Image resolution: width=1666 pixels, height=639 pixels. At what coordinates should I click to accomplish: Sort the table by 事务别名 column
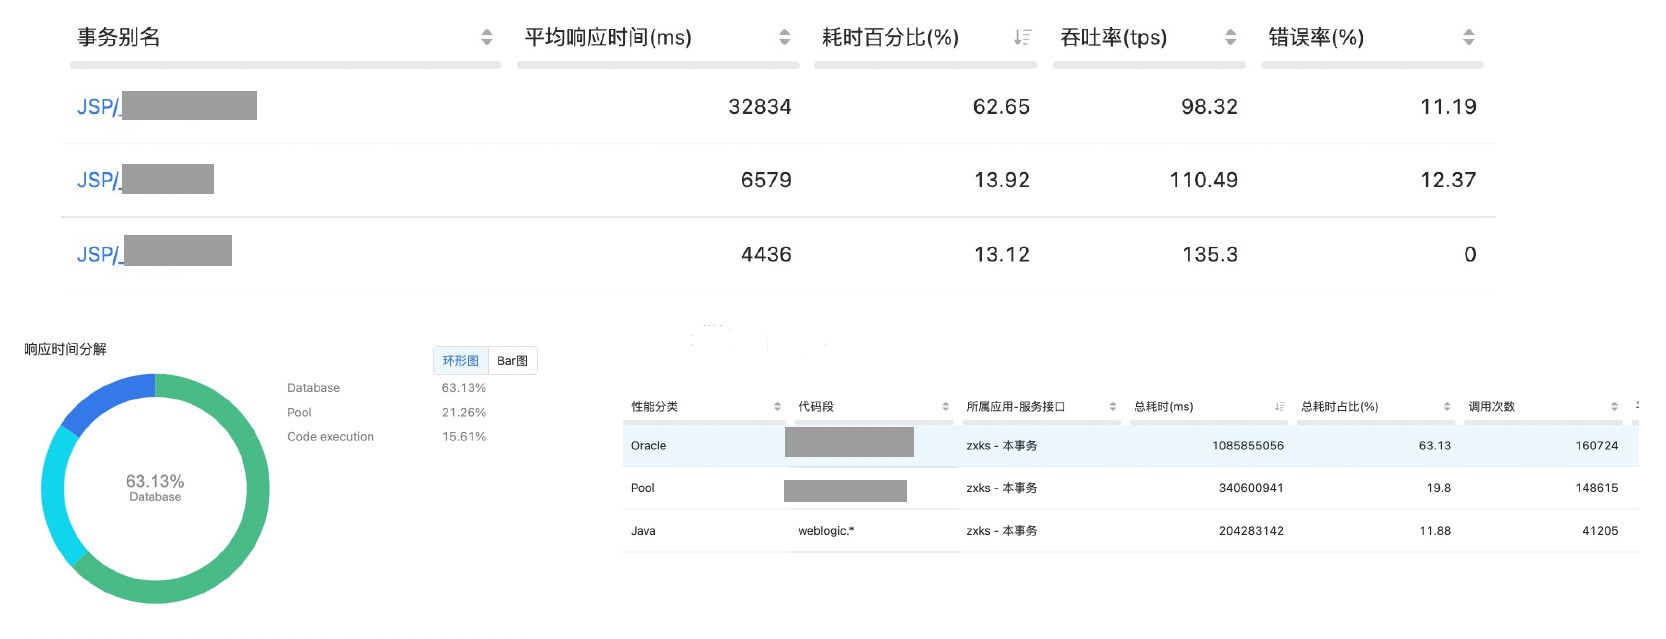tap(486, 37)
